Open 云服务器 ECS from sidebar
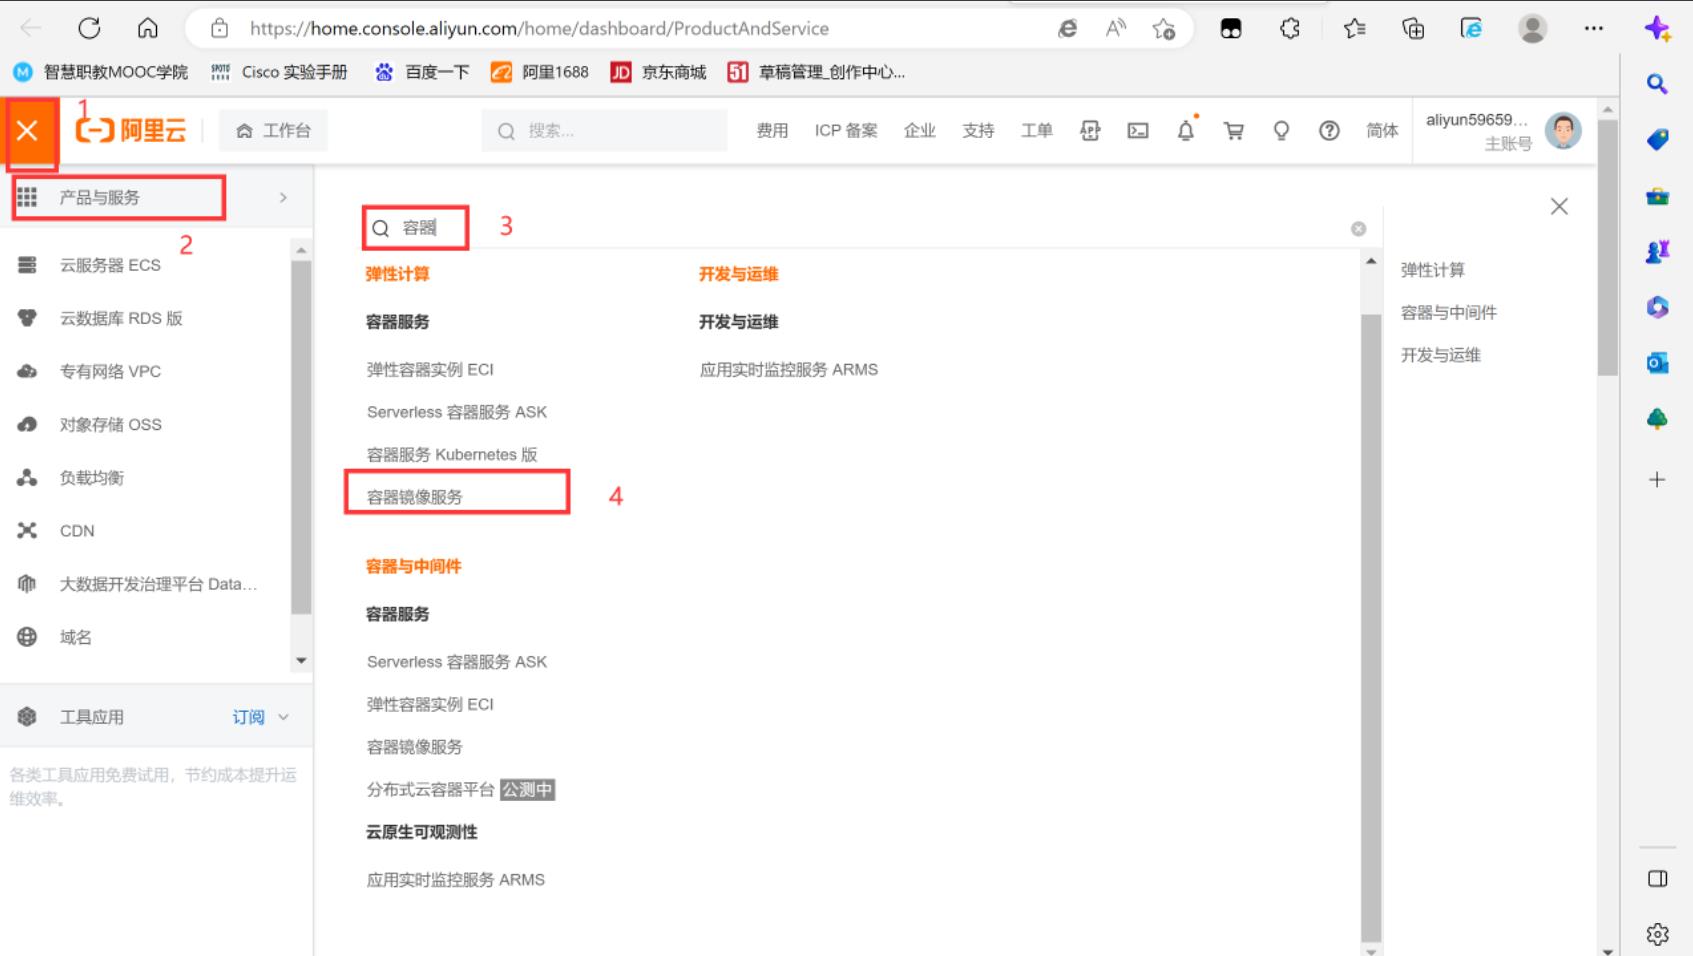1693x956 pixels. tap(110, 265)
